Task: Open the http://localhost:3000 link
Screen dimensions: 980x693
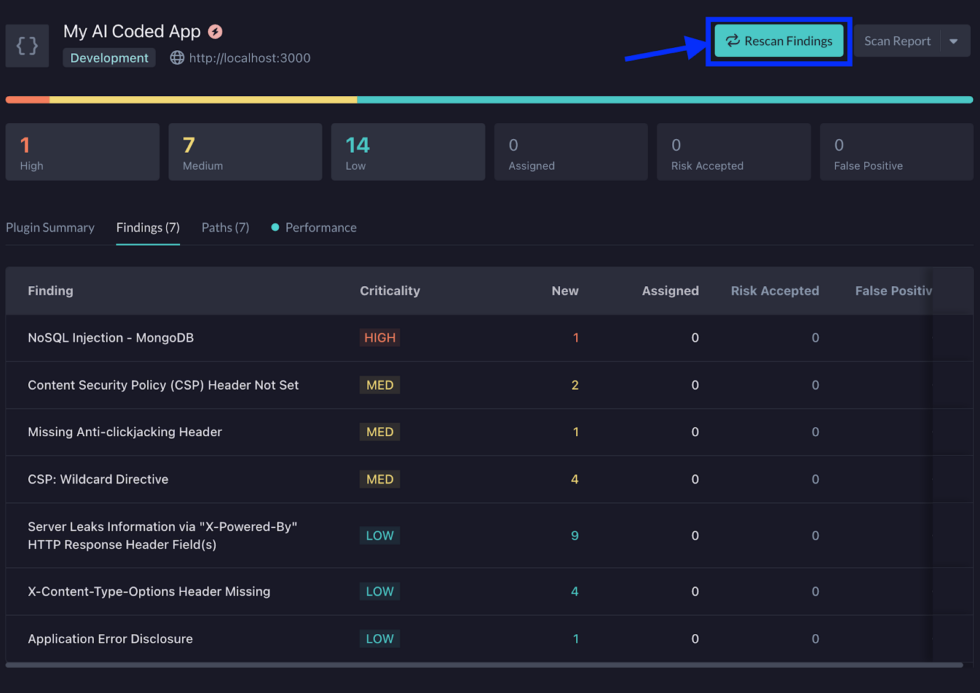Action: click(249, 58)
